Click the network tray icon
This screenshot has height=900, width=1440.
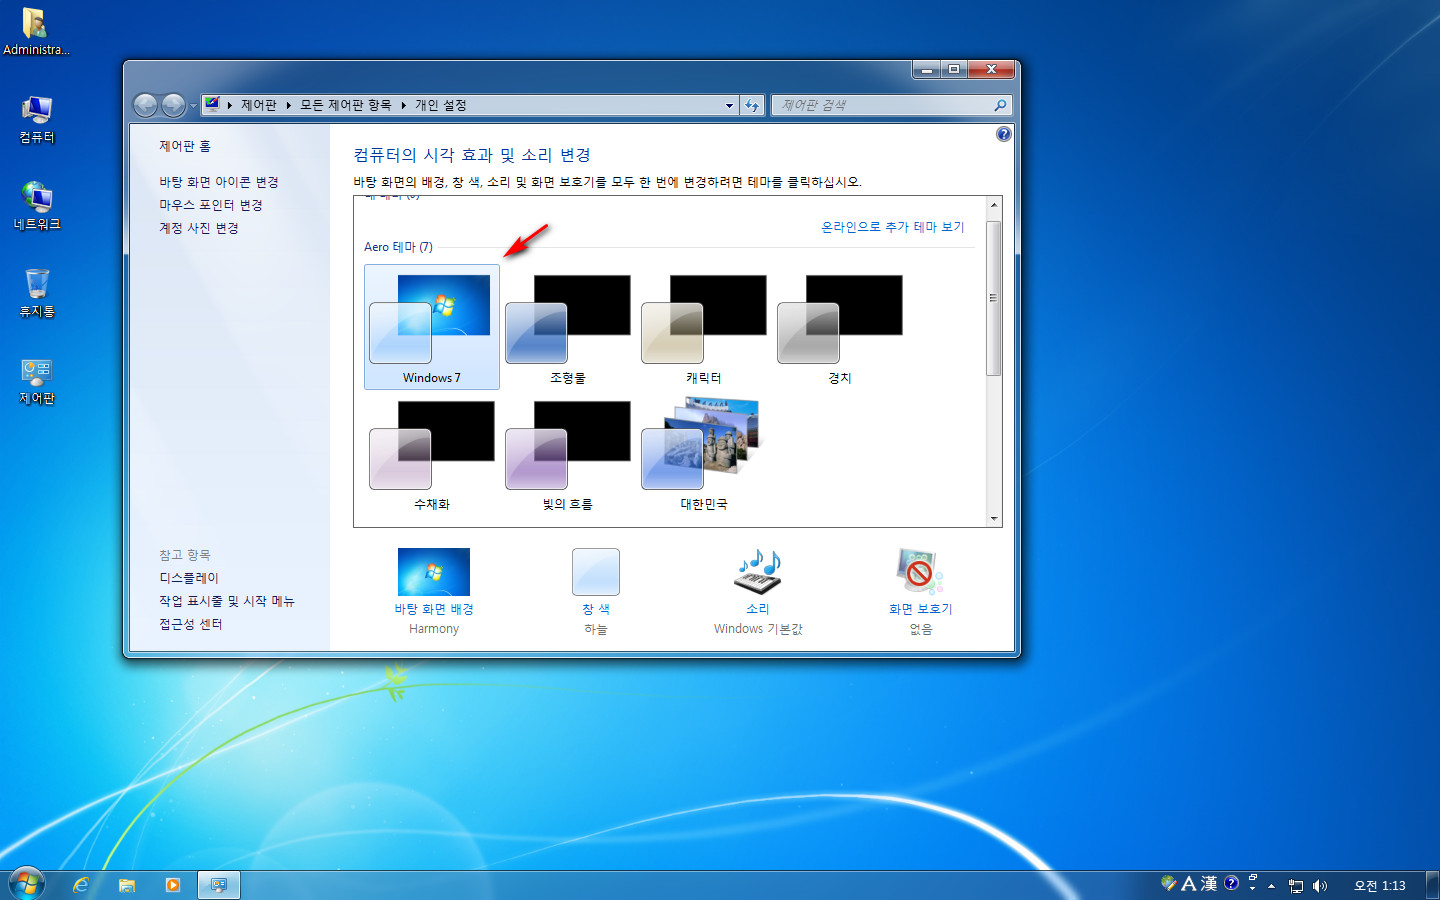pyautogui.click(x=1296, y=886)
